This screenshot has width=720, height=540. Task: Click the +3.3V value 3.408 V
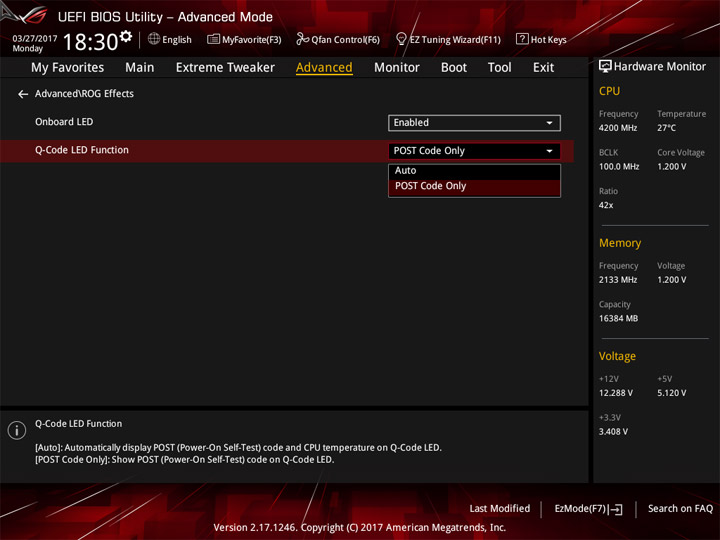click(x=613, y=432)
